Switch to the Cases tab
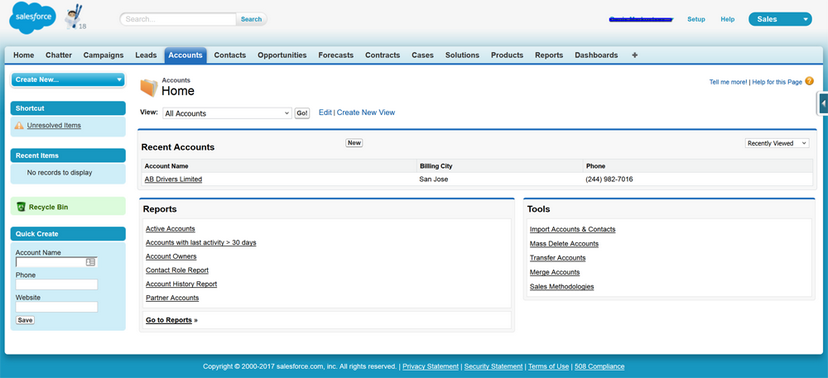828x378 pixels. (422, 55)
